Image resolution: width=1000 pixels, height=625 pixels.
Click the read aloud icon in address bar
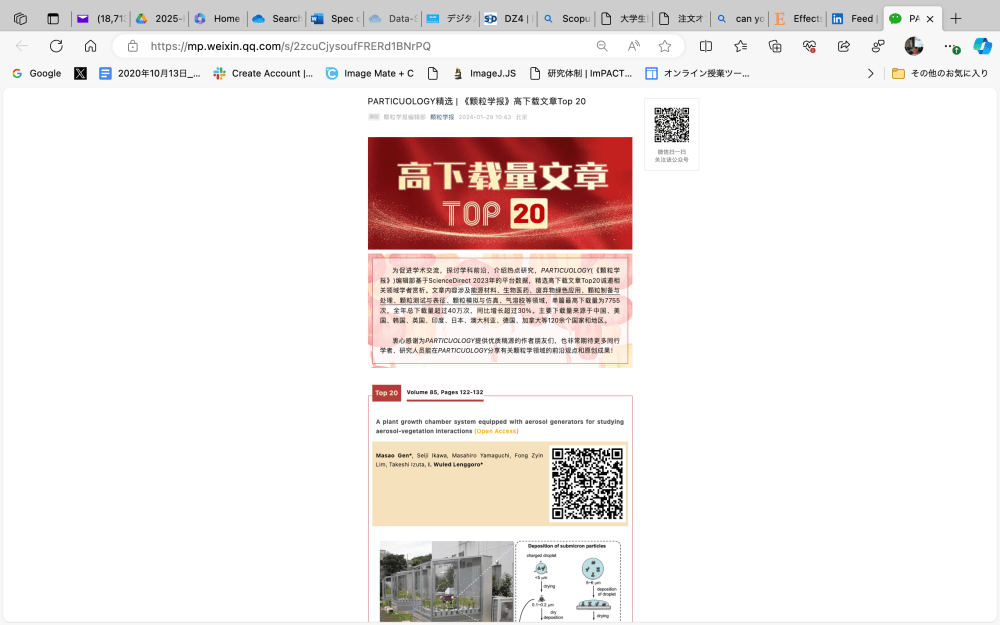click(x=633, y=47)
